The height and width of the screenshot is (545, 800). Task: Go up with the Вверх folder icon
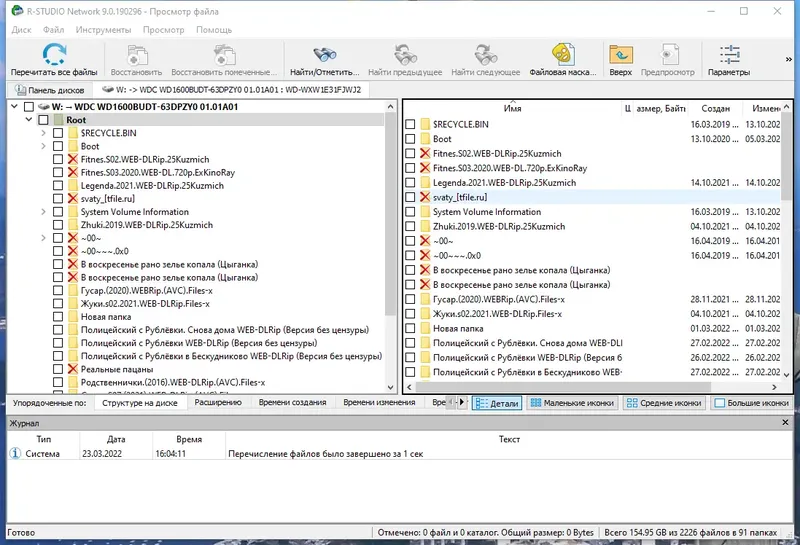click(x=620, y=55)
